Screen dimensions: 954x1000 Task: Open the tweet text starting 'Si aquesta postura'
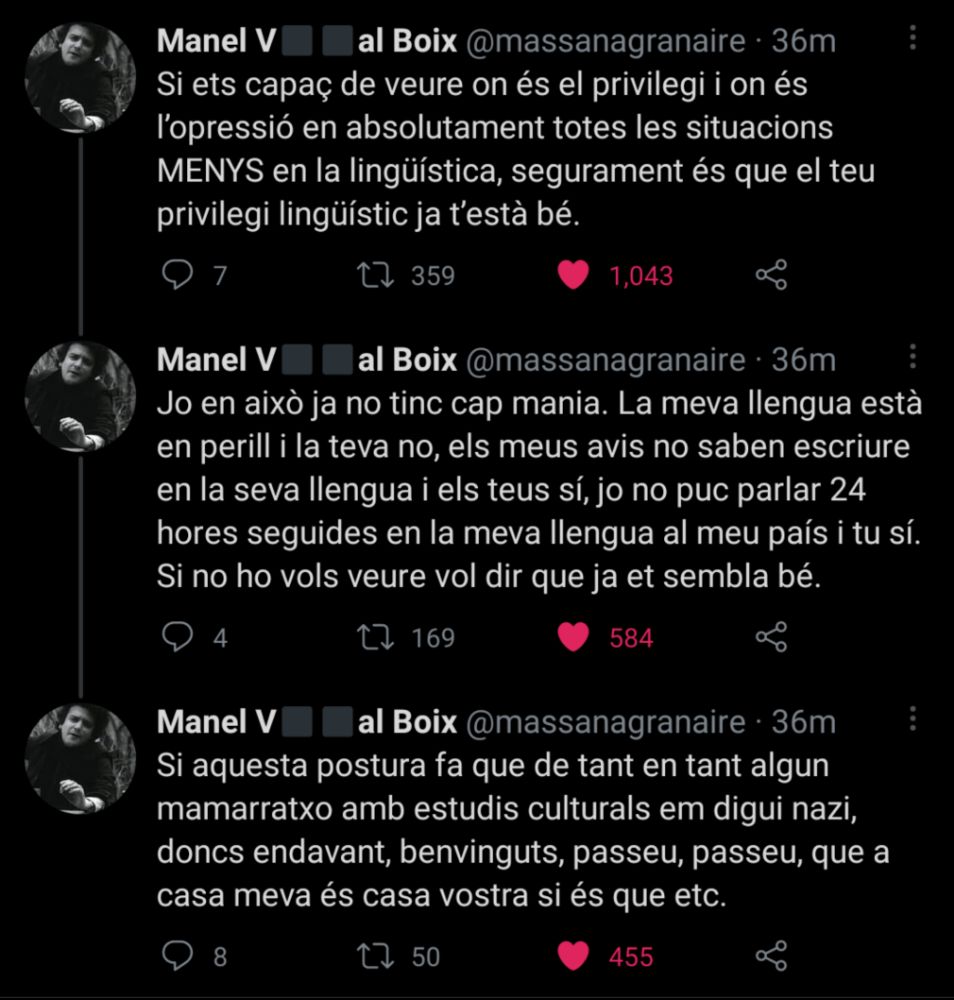pos(523,830)
